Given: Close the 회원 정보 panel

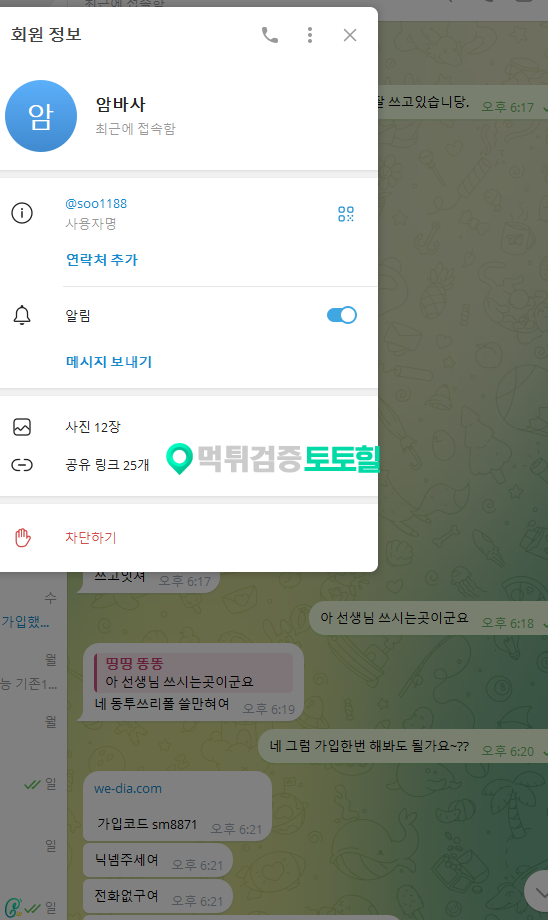Looking at the screenshot, I should [x=350, y=35].
